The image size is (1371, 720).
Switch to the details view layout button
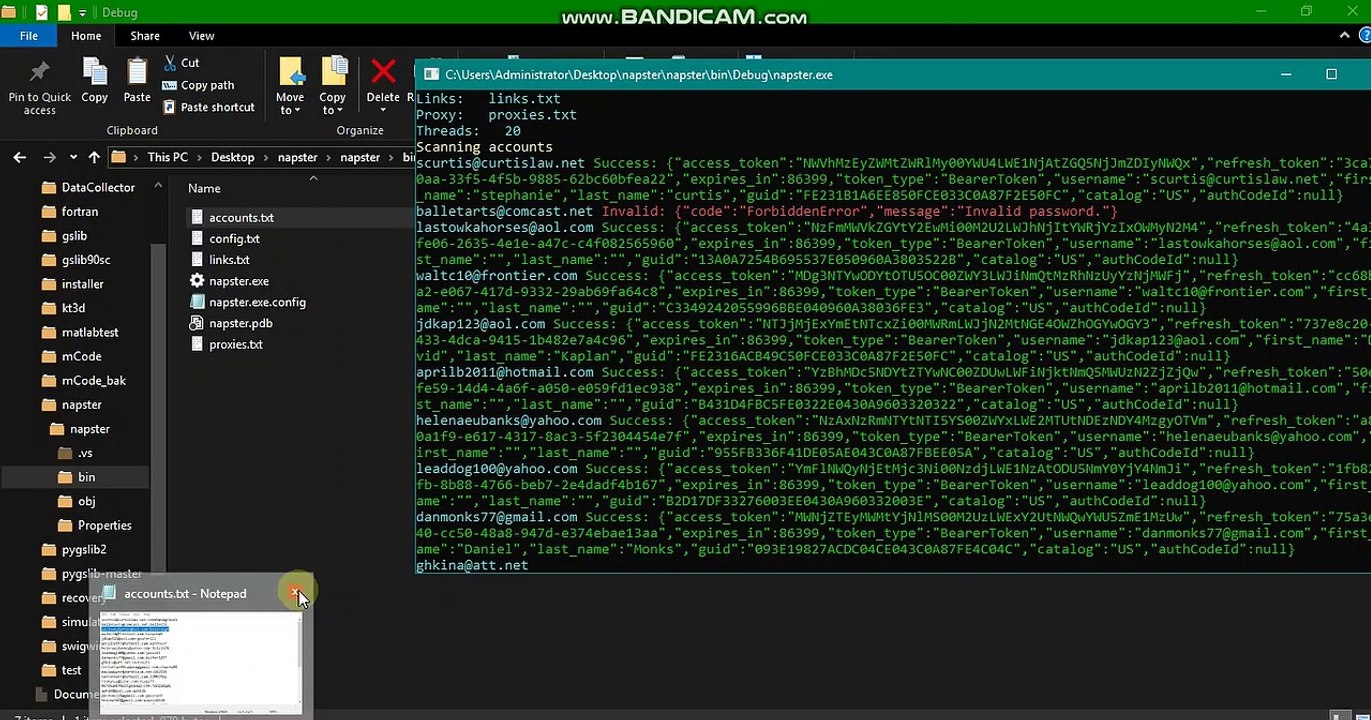(1338, 713)
